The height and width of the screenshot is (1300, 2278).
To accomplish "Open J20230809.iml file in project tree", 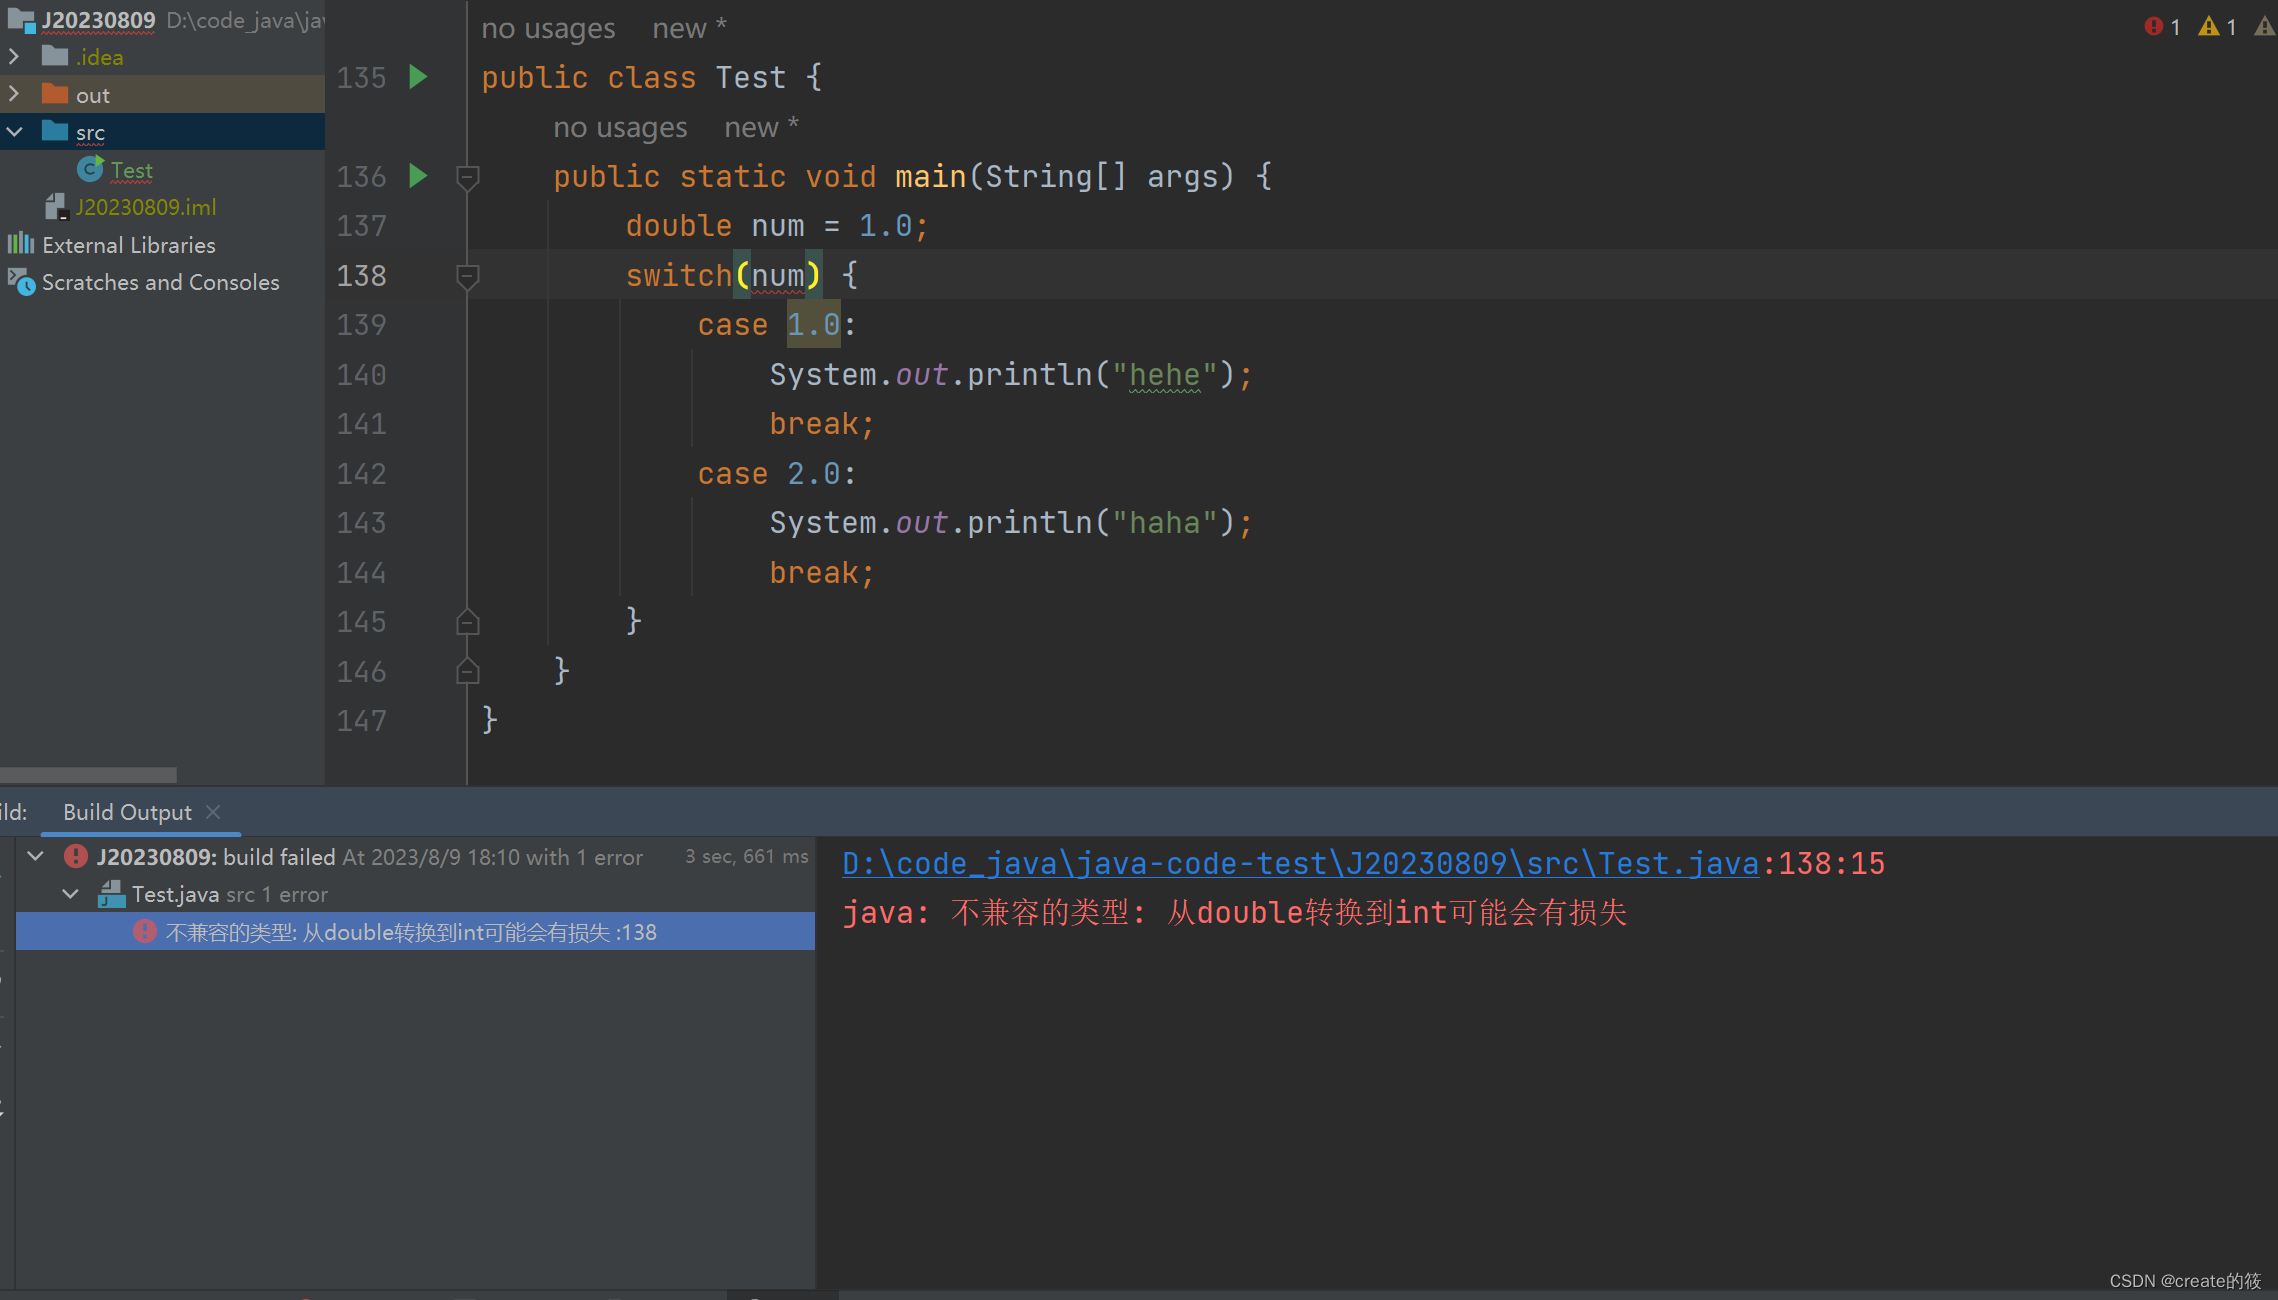I will pos(146,207).
